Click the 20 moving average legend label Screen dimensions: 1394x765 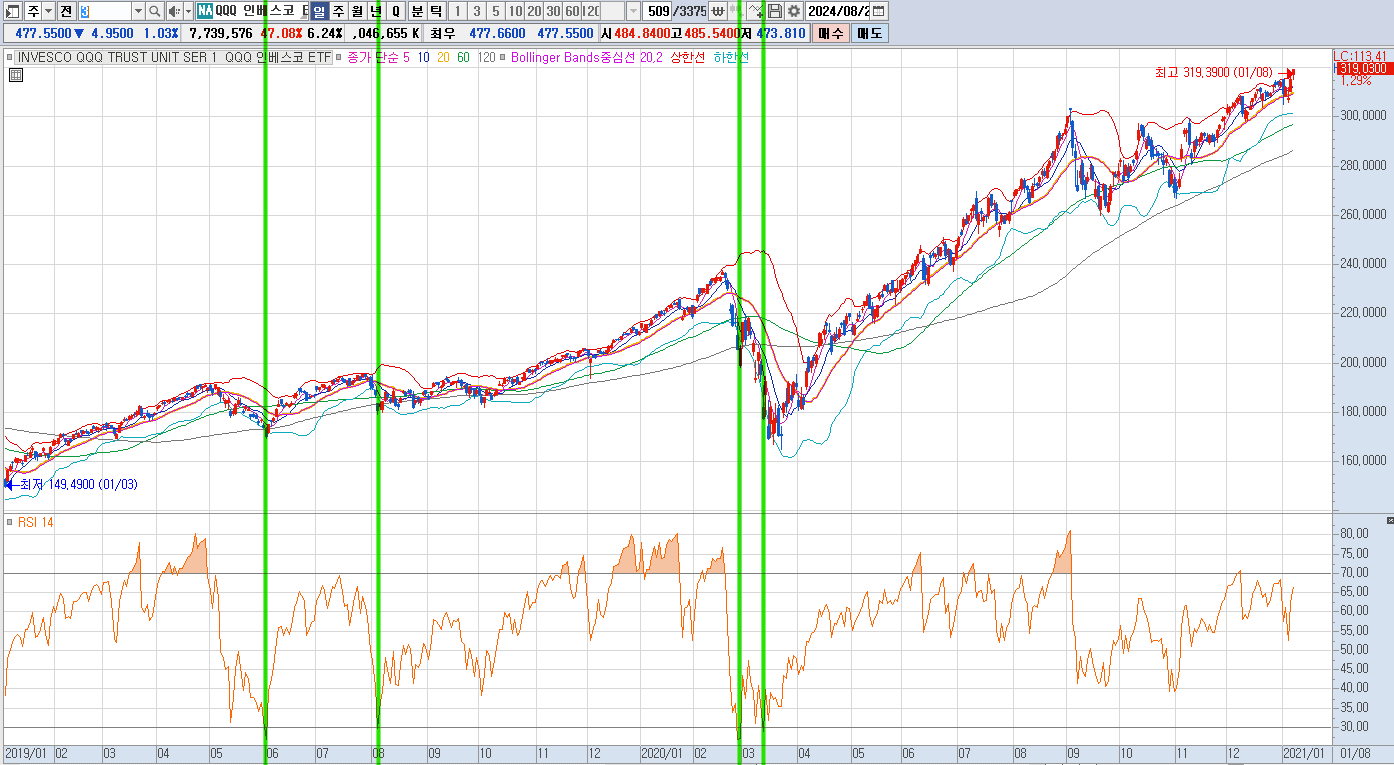tap(444, 58)
